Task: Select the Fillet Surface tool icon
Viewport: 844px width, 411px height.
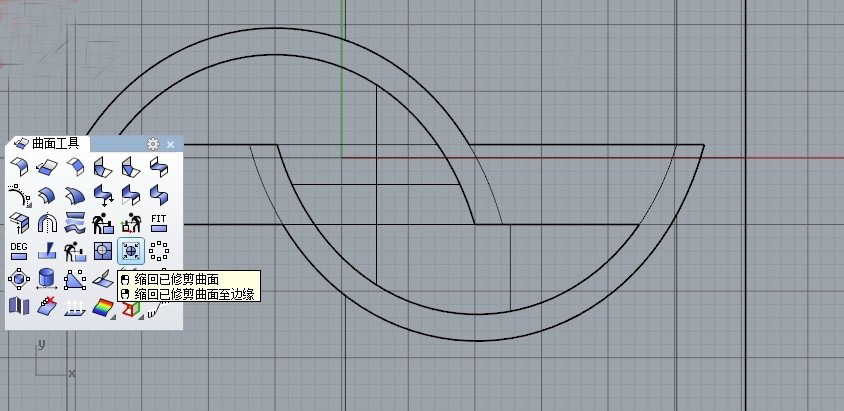Action: tap(19, 166)
